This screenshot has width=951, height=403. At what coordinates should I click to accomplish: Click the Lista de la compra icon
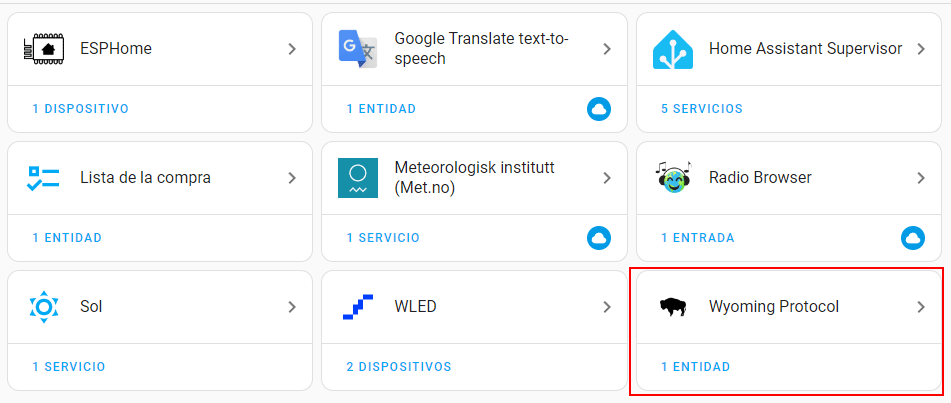44,178
